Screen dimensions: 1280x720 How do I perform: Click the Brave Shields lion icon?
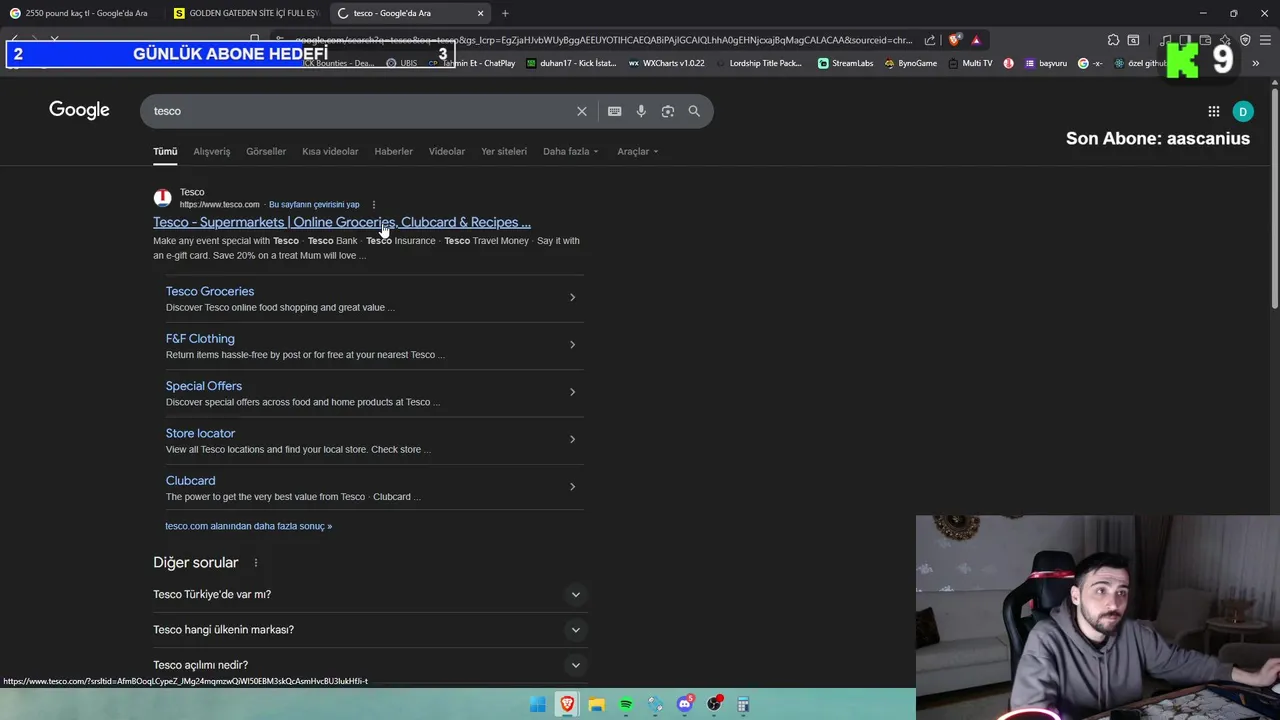click(x=955, y=40)
